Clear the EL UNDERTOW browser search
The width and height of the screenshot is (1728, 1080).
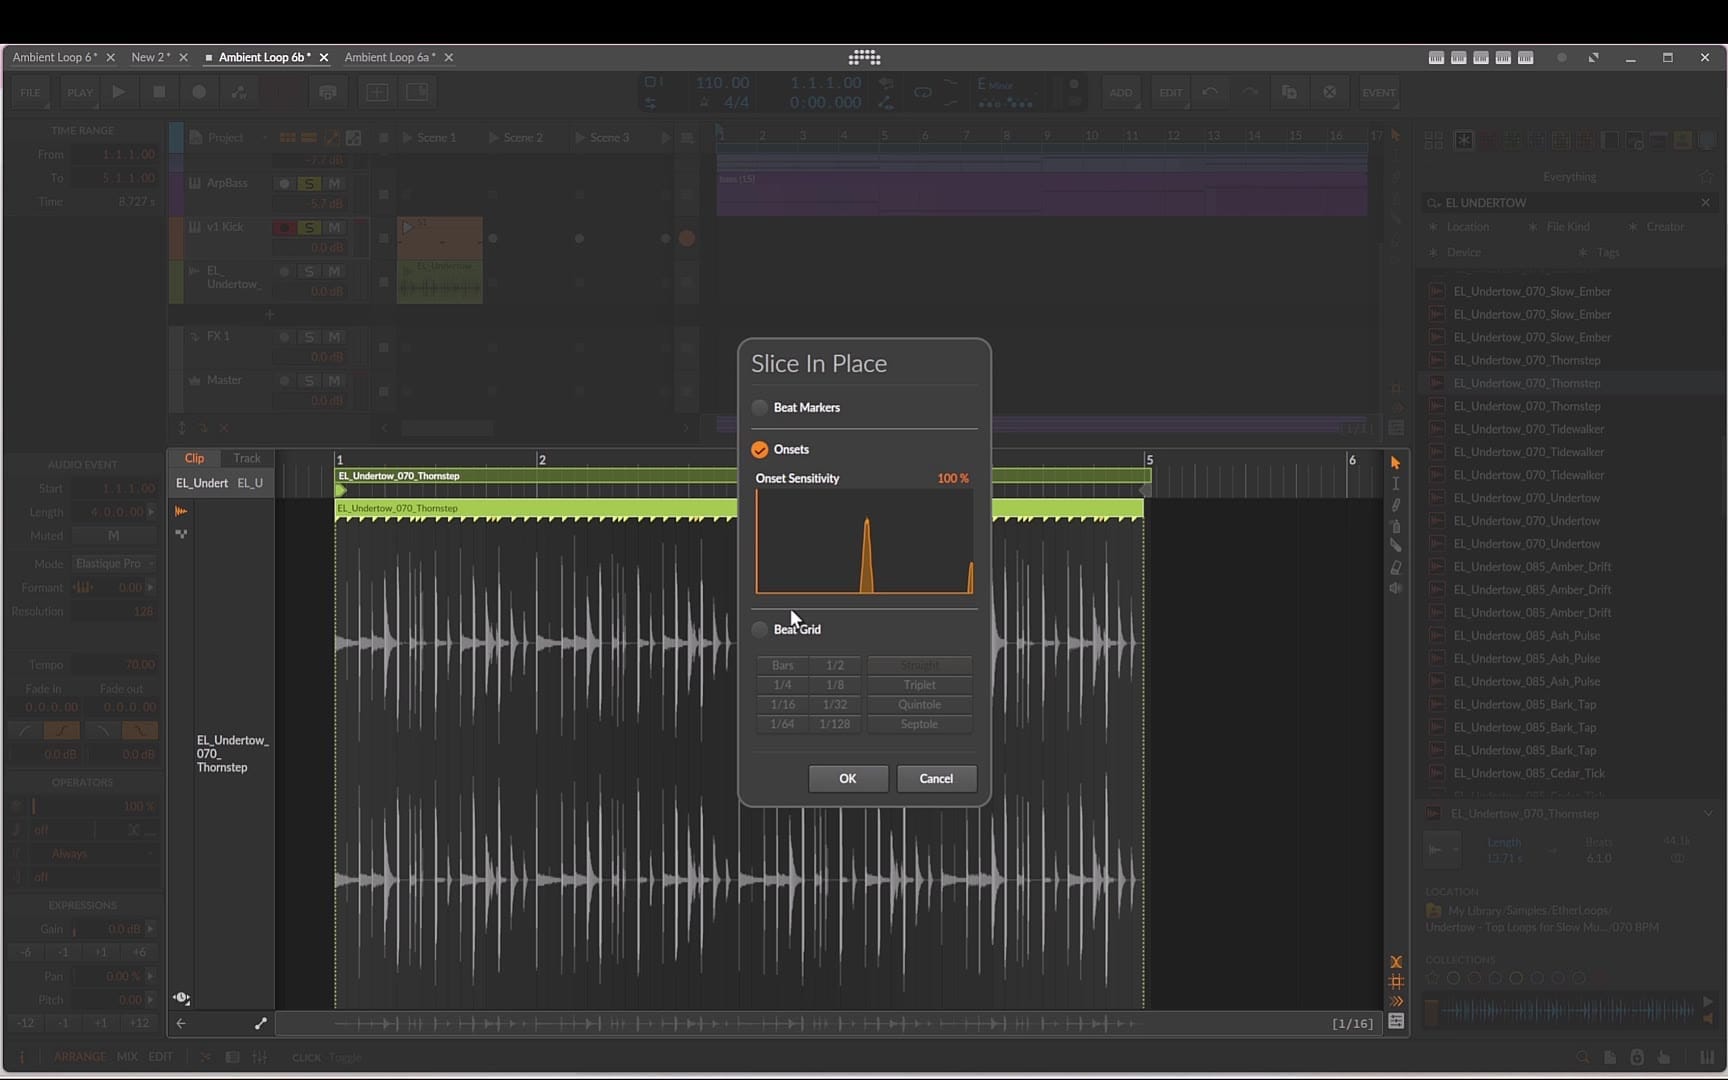click(1705, 202)
